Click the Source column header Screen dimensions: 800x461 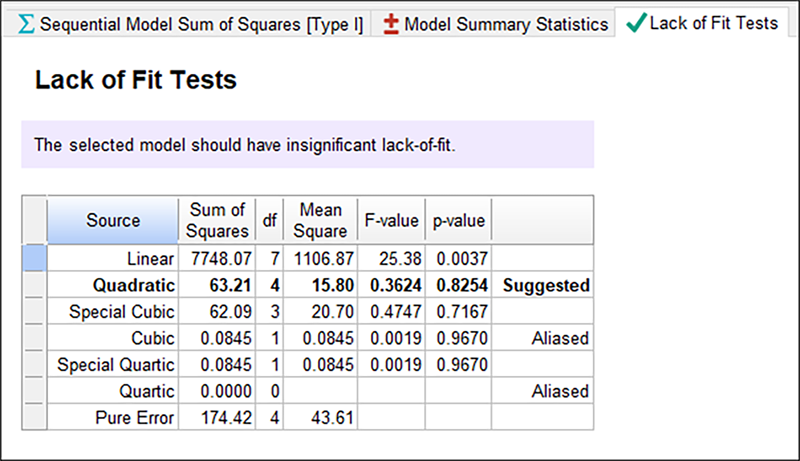(x=112, y=220)
